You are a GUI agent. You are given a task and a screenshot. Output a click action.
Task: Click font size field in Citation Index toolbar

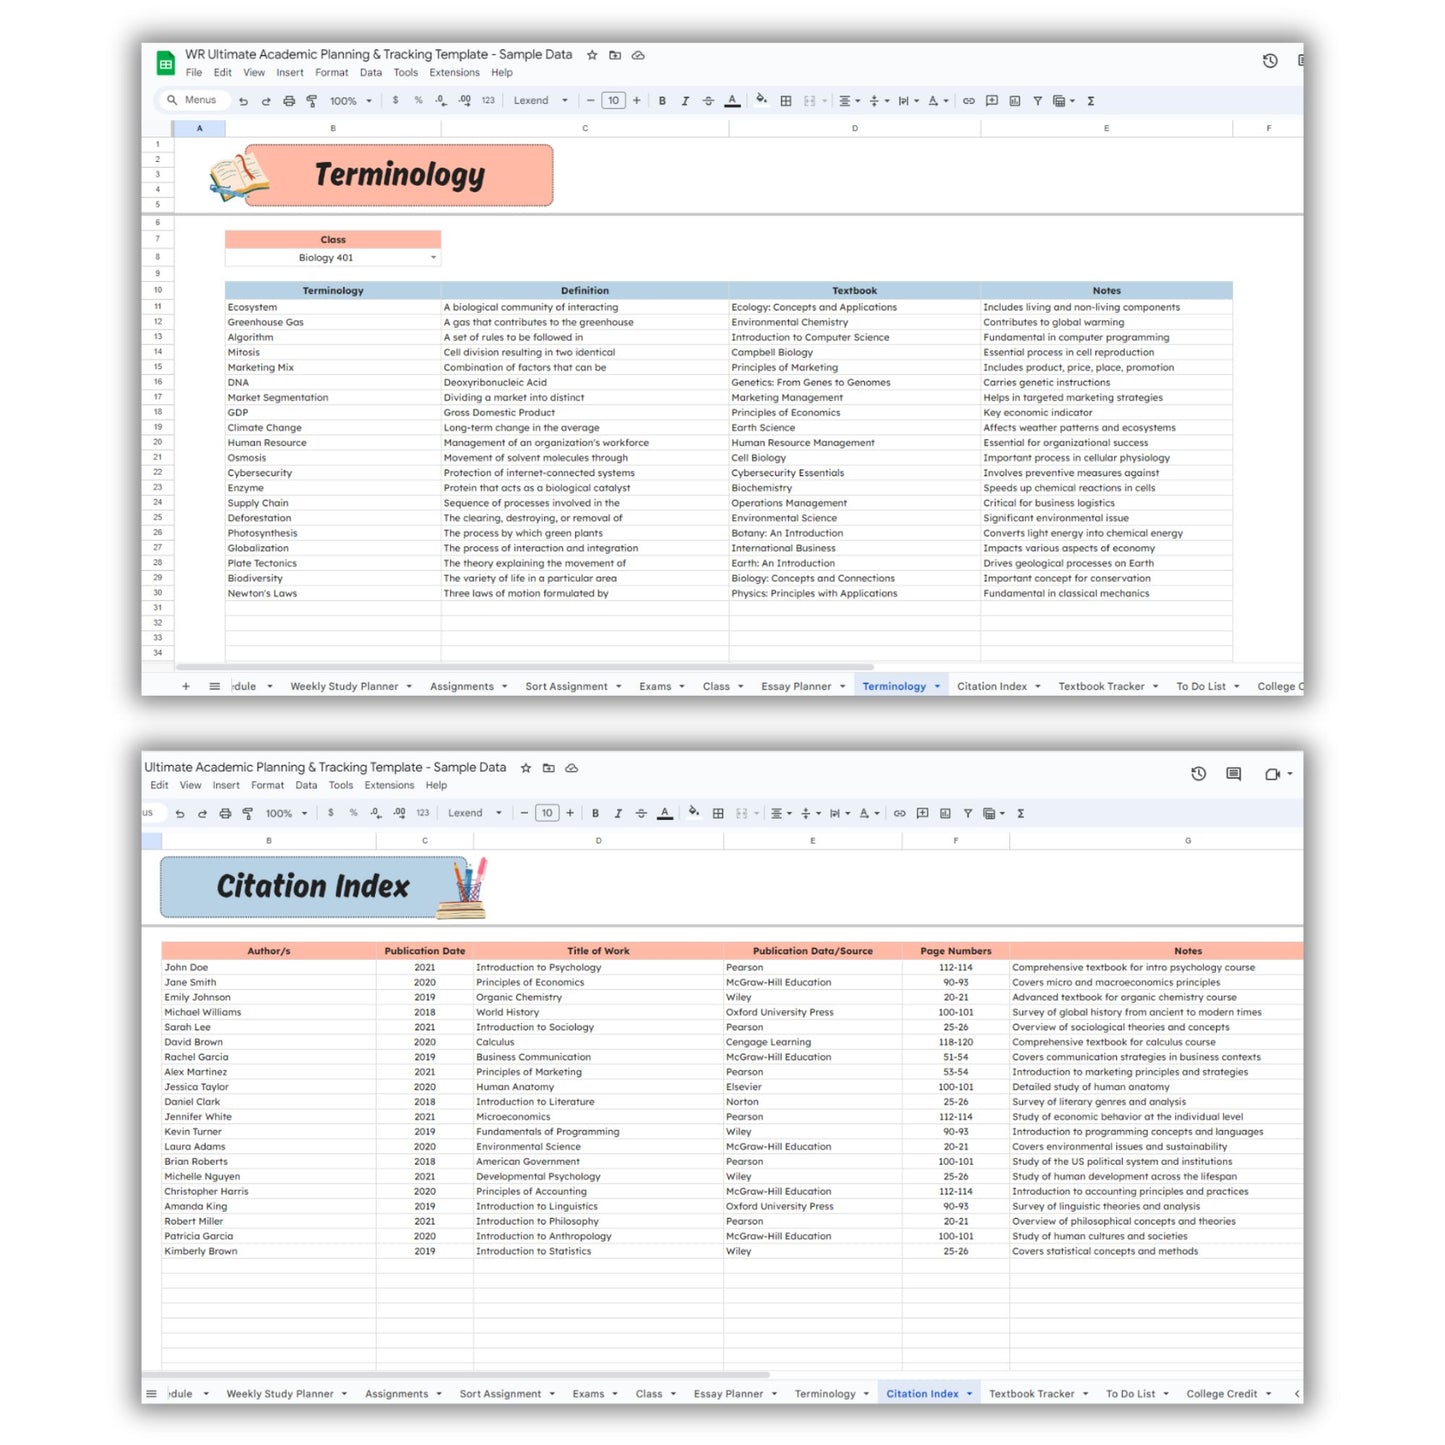coord(547,814)
